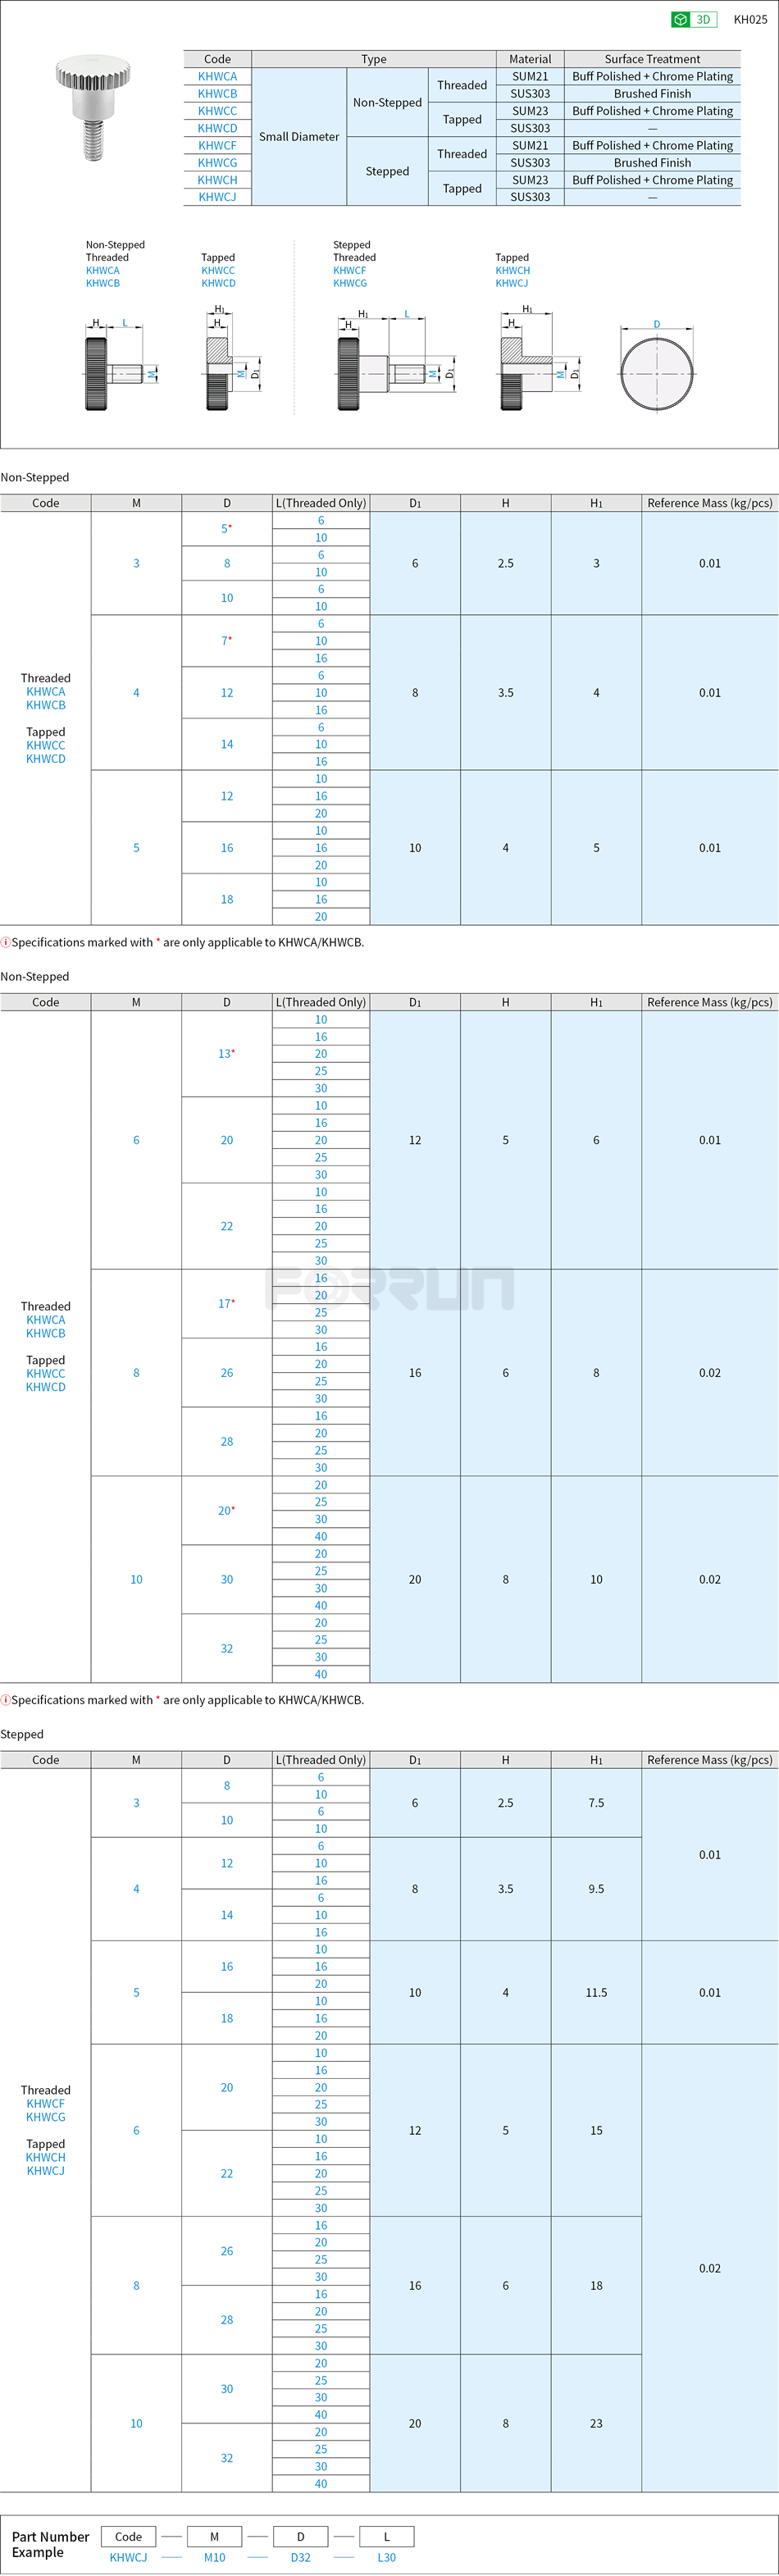The width and height of the screenshot is (779, 2576).
Task: Click the Code box in Part Number Example
Action: (x=128, y=2535)
